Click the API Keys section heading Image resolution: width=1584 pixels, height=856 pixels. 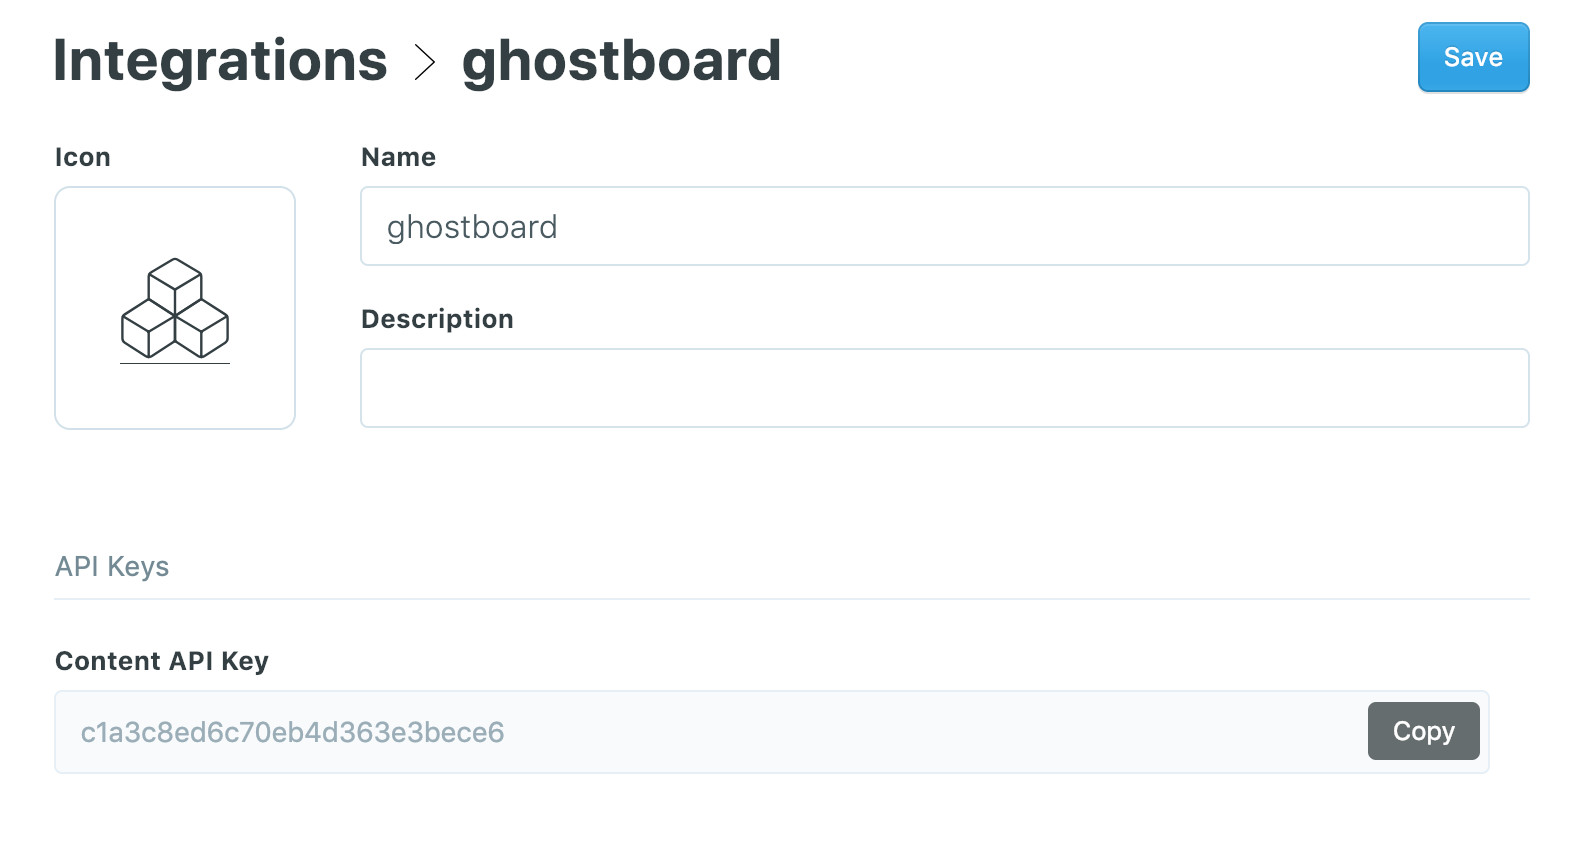tap(112, 567)
